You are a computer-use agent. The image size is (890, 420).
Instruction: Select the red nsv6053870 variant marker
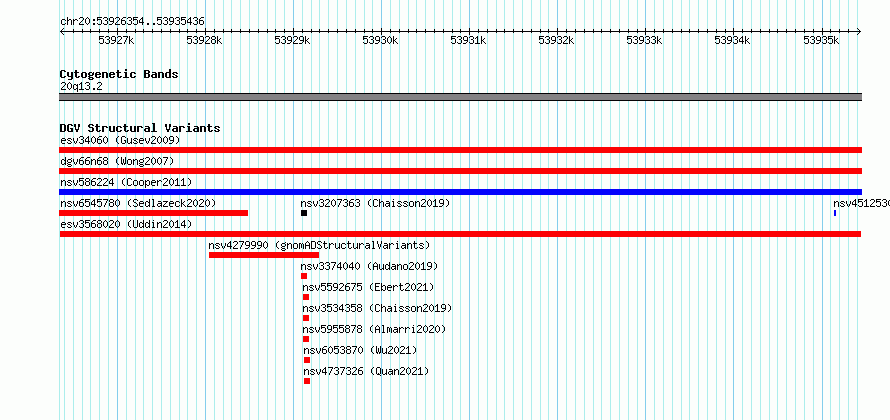307,360
